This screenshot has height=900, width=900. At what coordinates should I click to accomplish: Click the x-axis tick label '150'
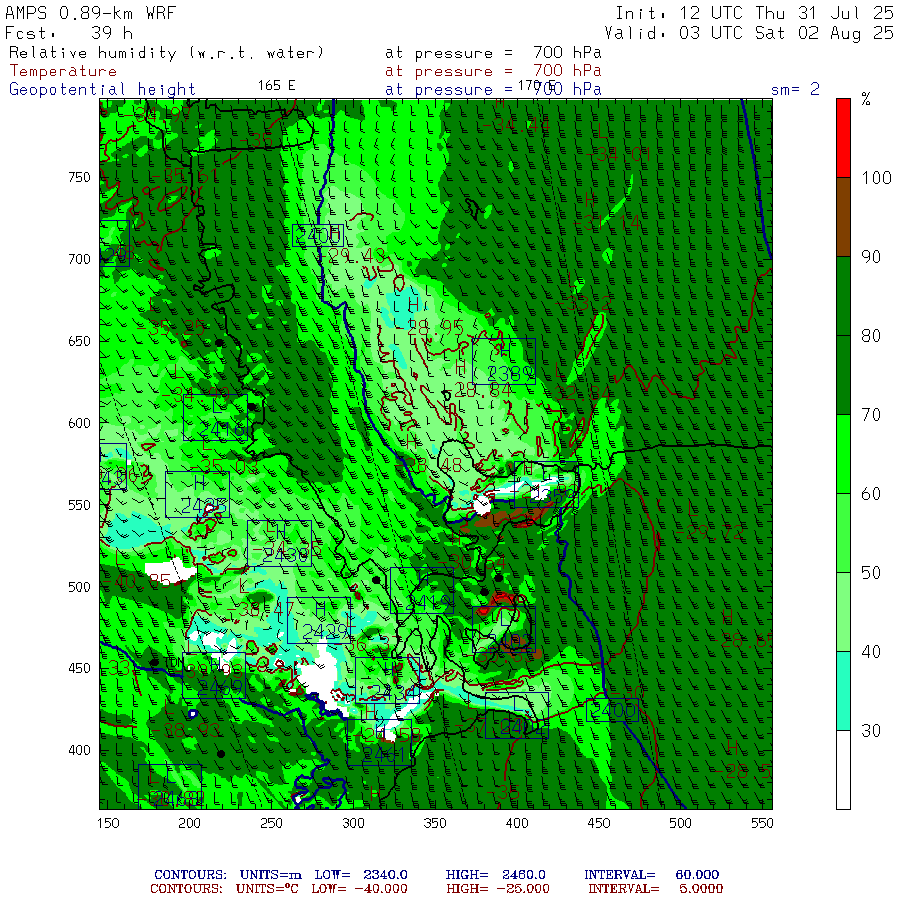108,823
